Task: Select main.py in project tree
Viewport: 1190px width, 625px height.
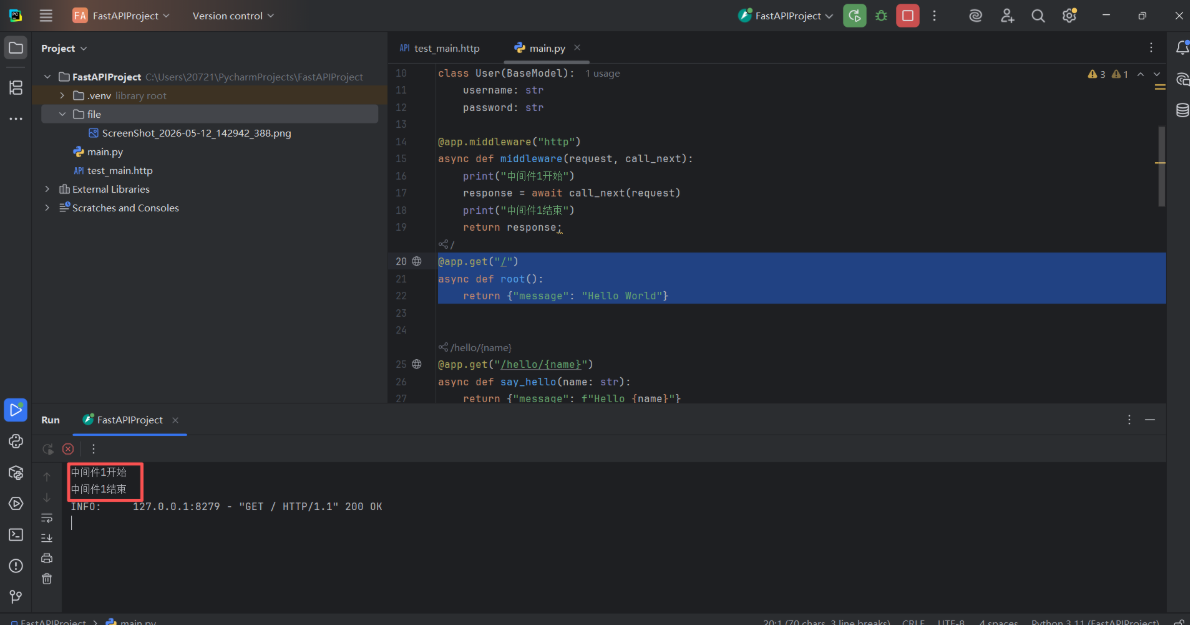Action: click(105, 152)
